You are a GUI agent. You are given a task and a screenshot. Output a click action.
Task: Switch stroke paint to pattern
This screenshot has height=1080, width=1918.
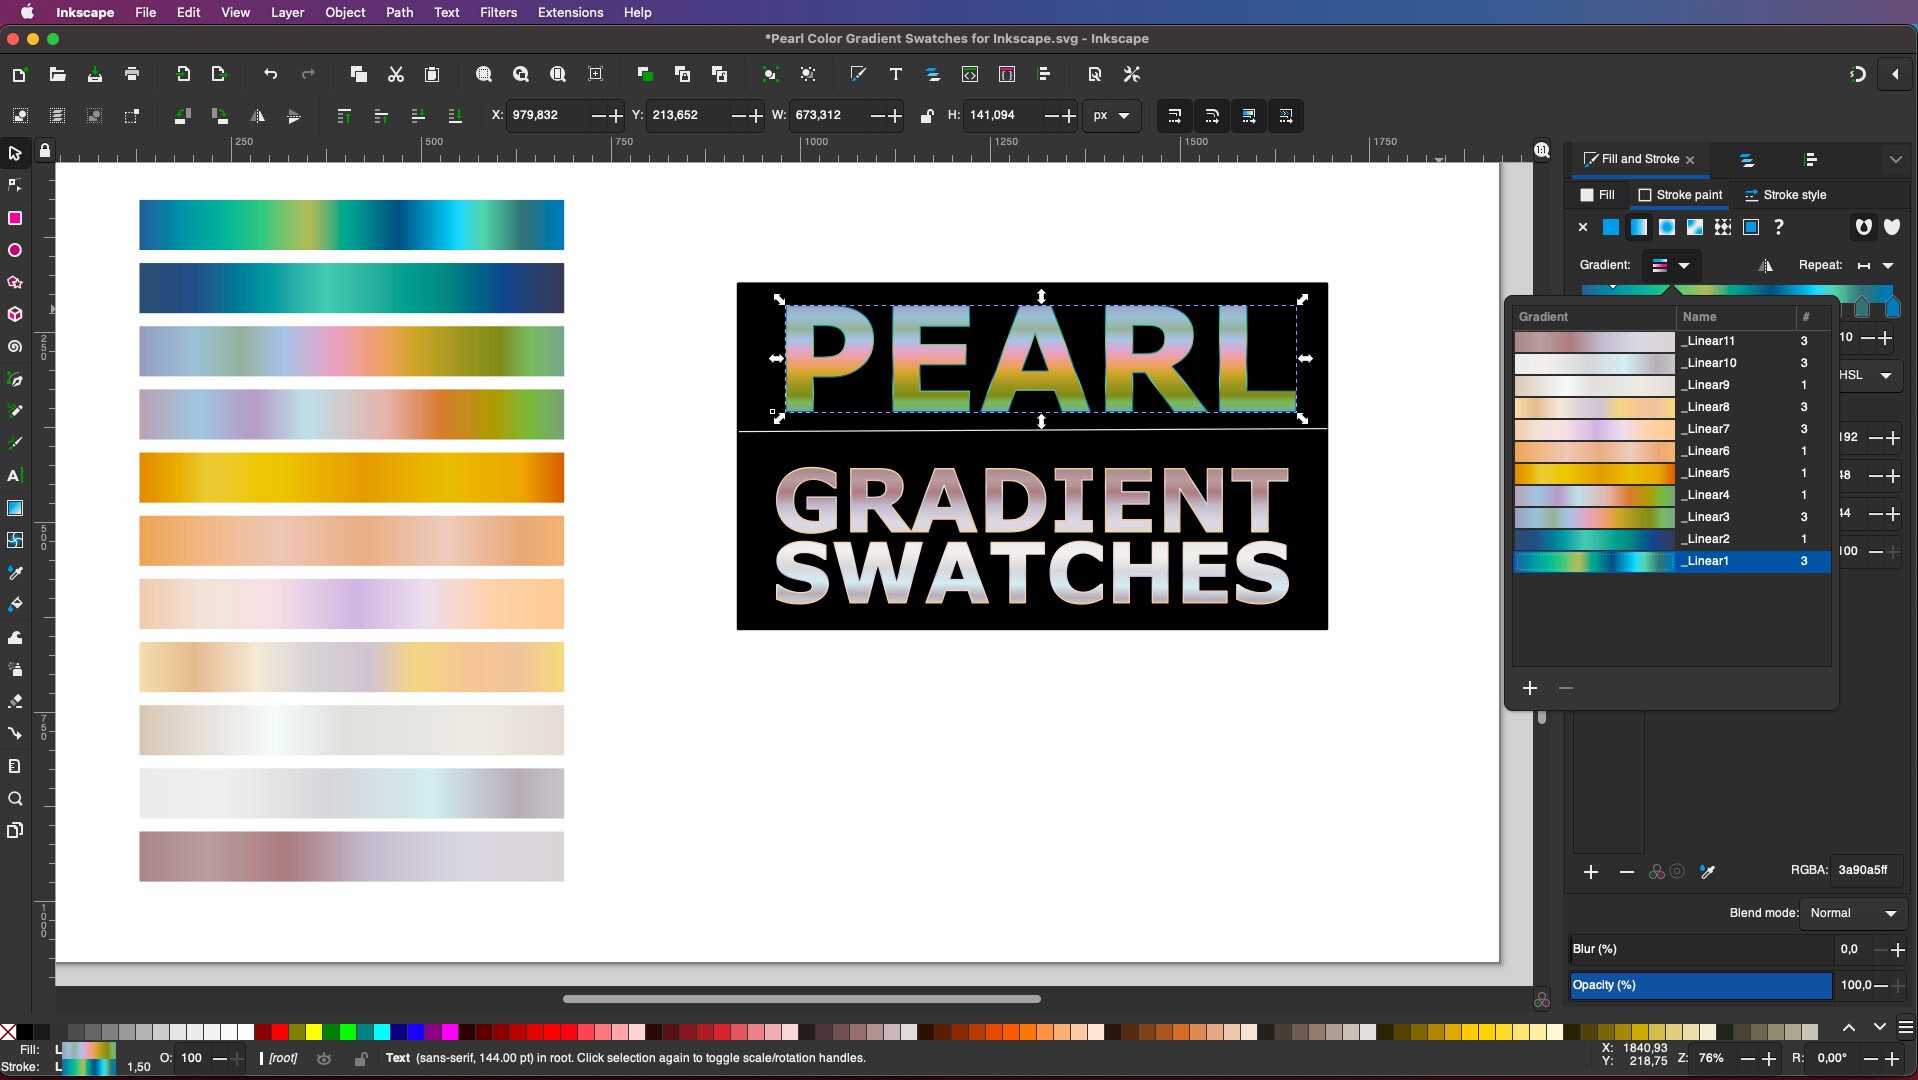point(1723,227)
